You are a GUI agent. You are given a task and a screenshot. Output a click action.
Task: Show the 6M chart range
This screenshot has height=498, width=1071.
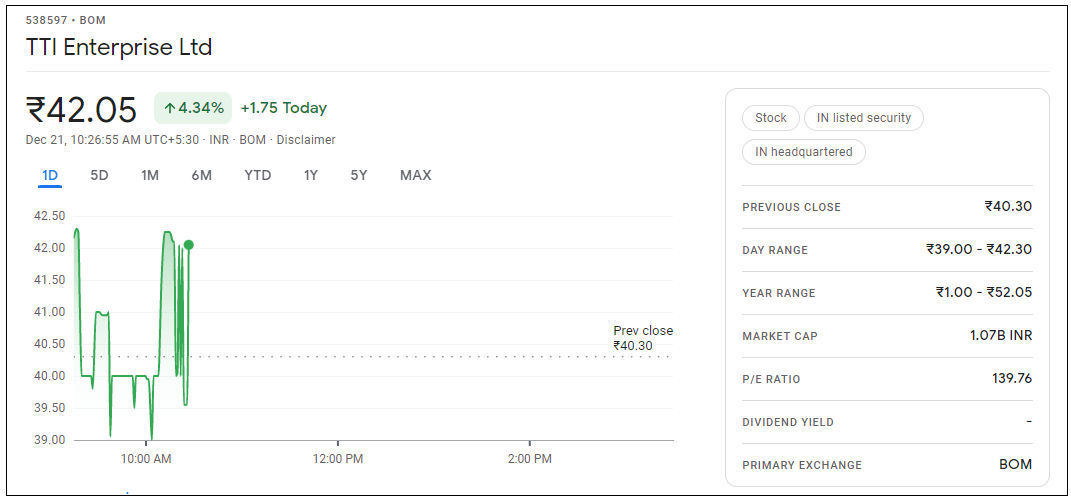(201, 176)
